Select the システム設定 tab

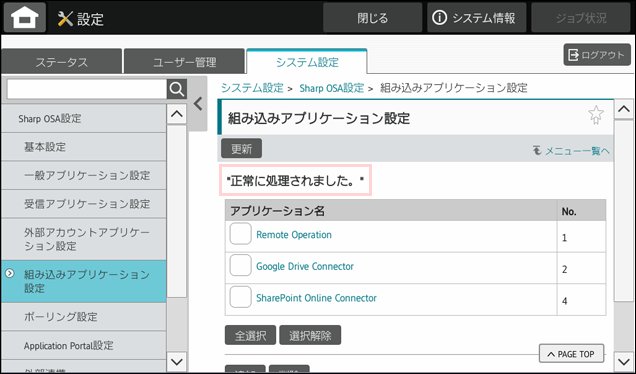coord(307,62)
